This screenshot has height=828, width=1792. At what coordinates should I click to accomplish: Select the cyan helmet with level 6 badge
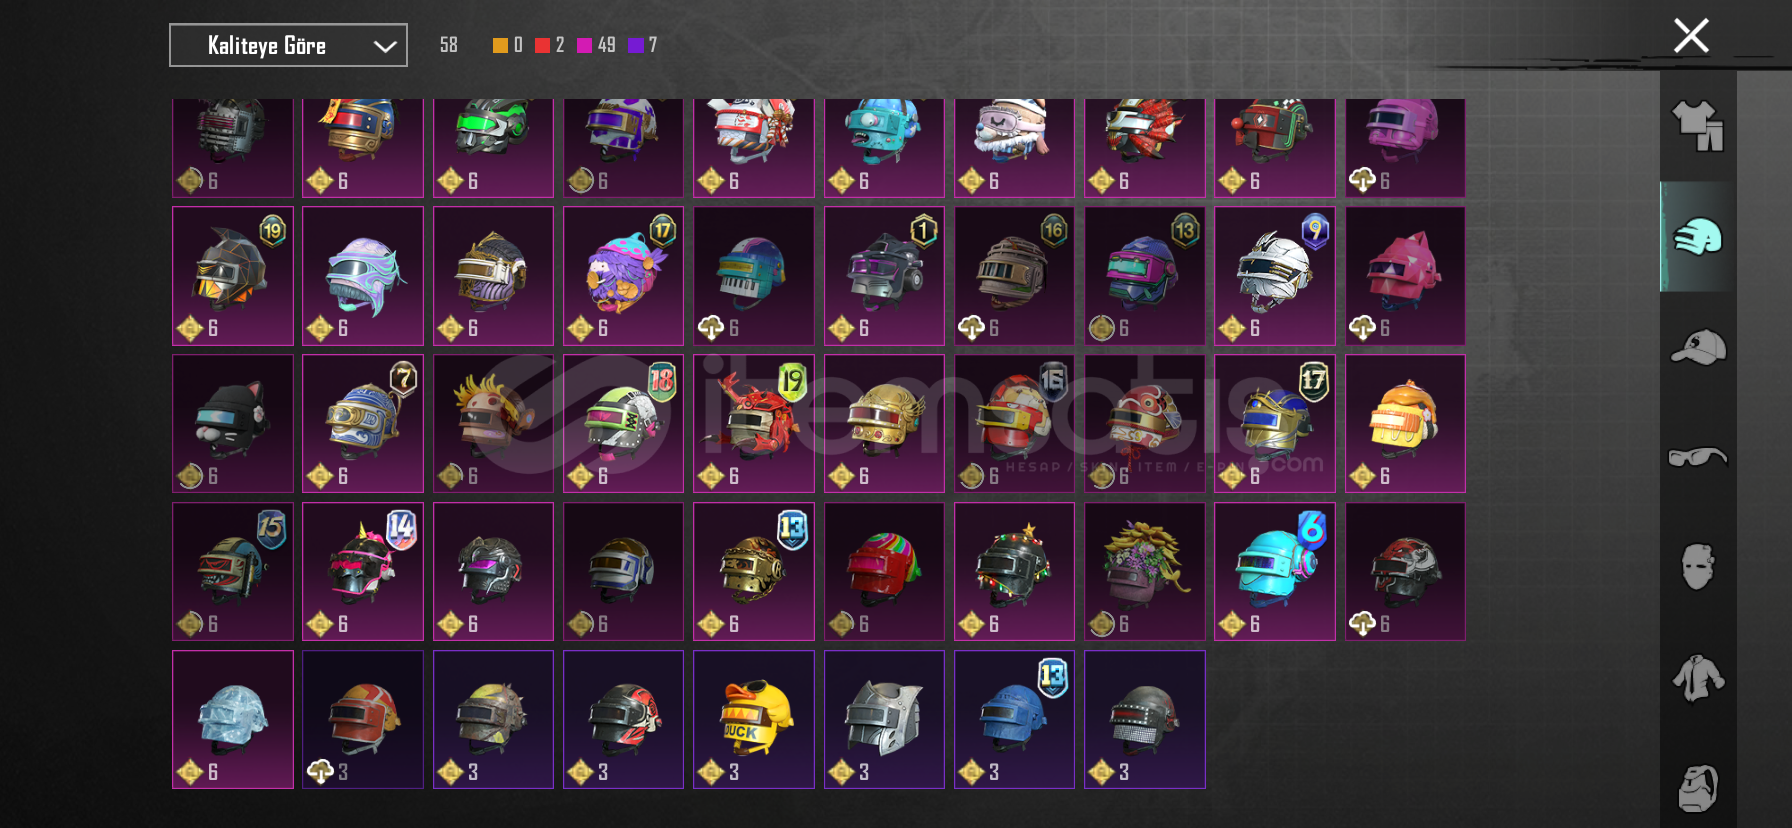pos(1275,571)
